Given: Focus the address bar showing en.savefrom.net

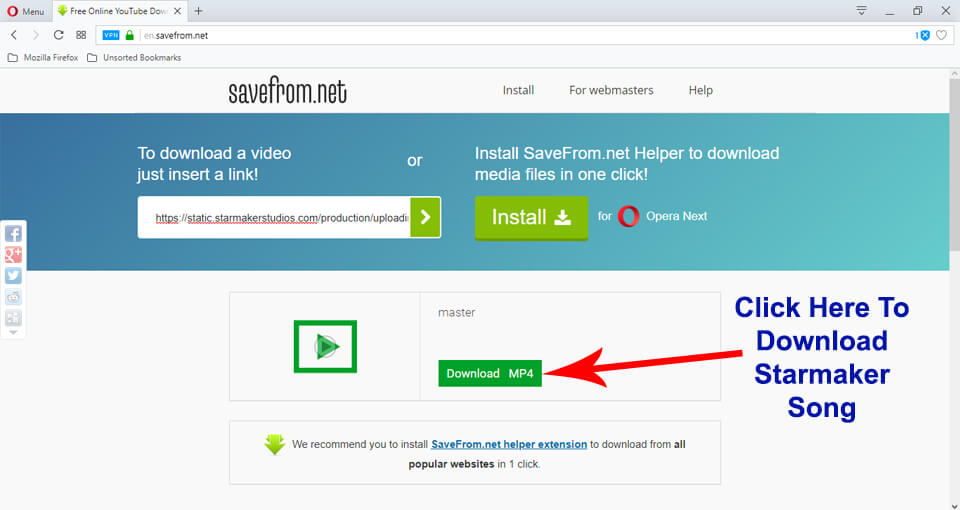Looking at the screenshot, I should (523, 36).
